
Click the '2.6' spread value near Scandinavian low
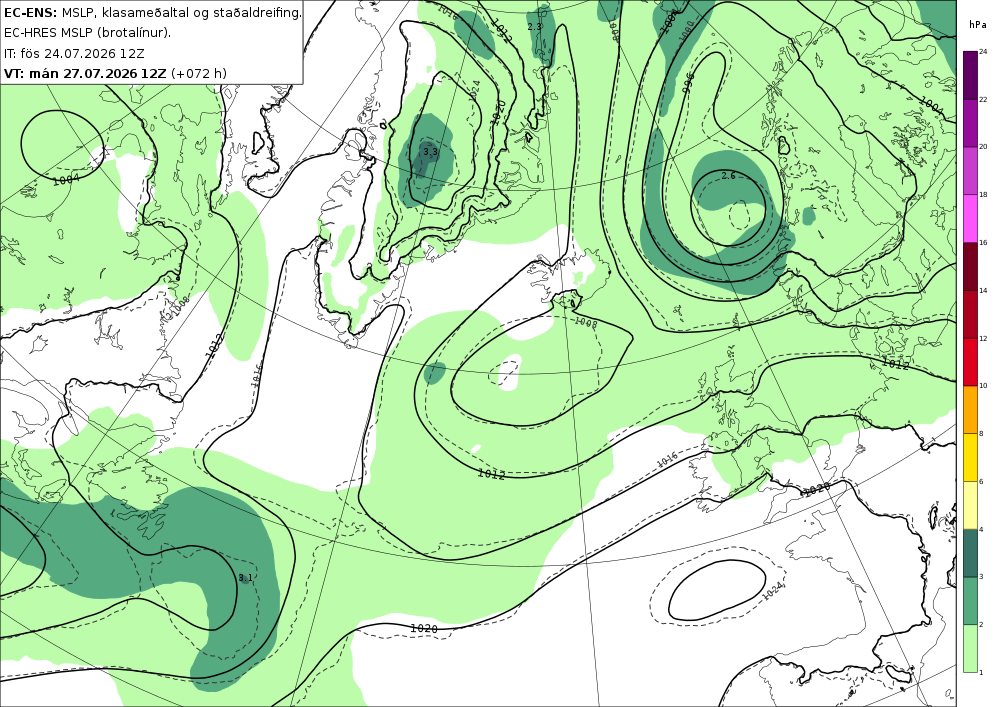[x=728, y=175]
